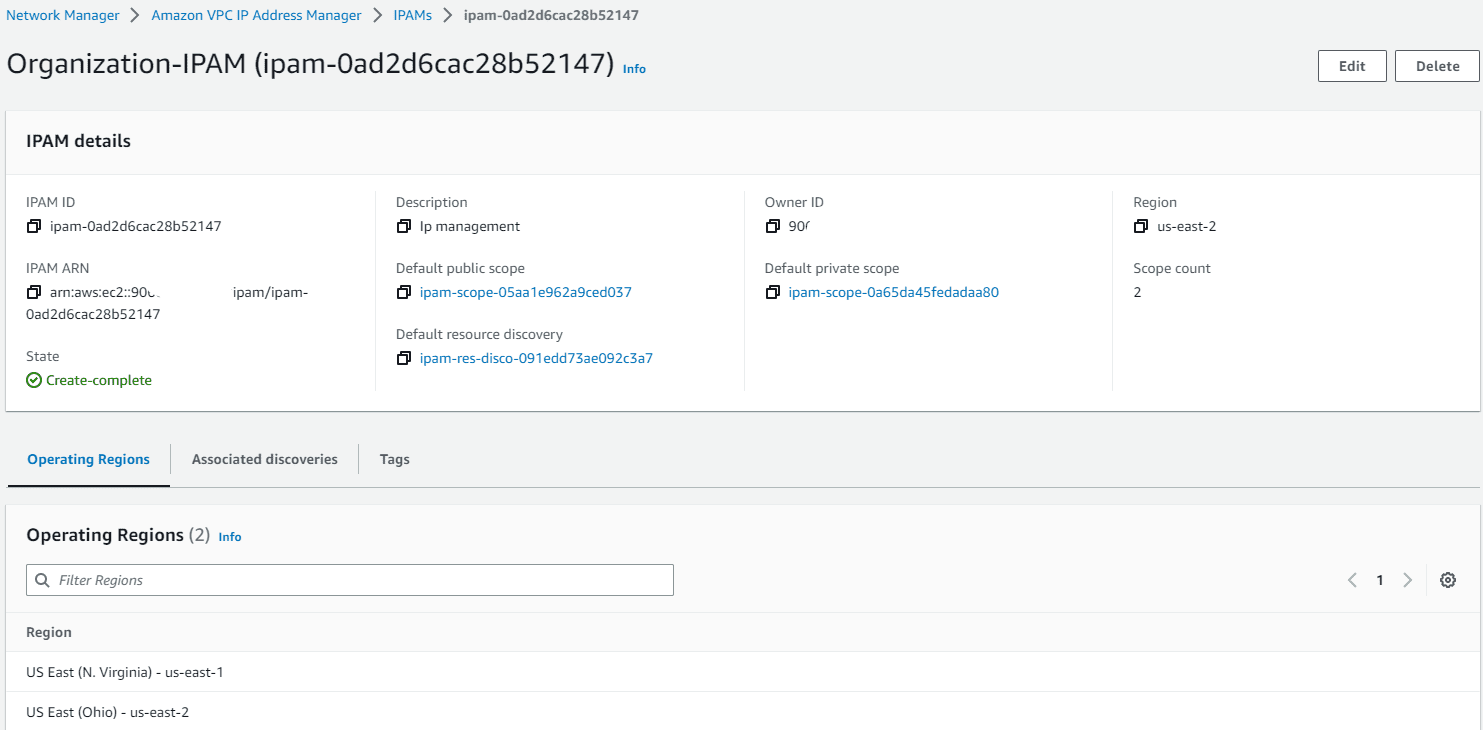
Task: Copy the default private scope ID icon
Action: [x=772, y=293]
